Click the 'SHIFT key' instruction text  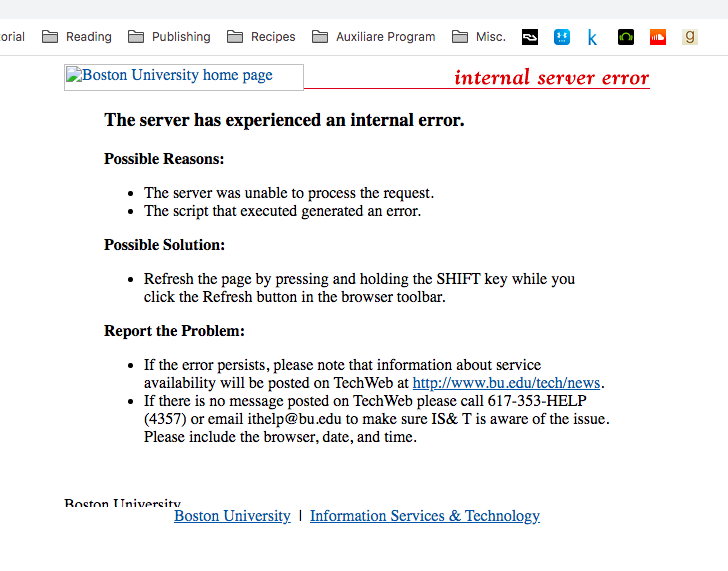pos(472,279)
